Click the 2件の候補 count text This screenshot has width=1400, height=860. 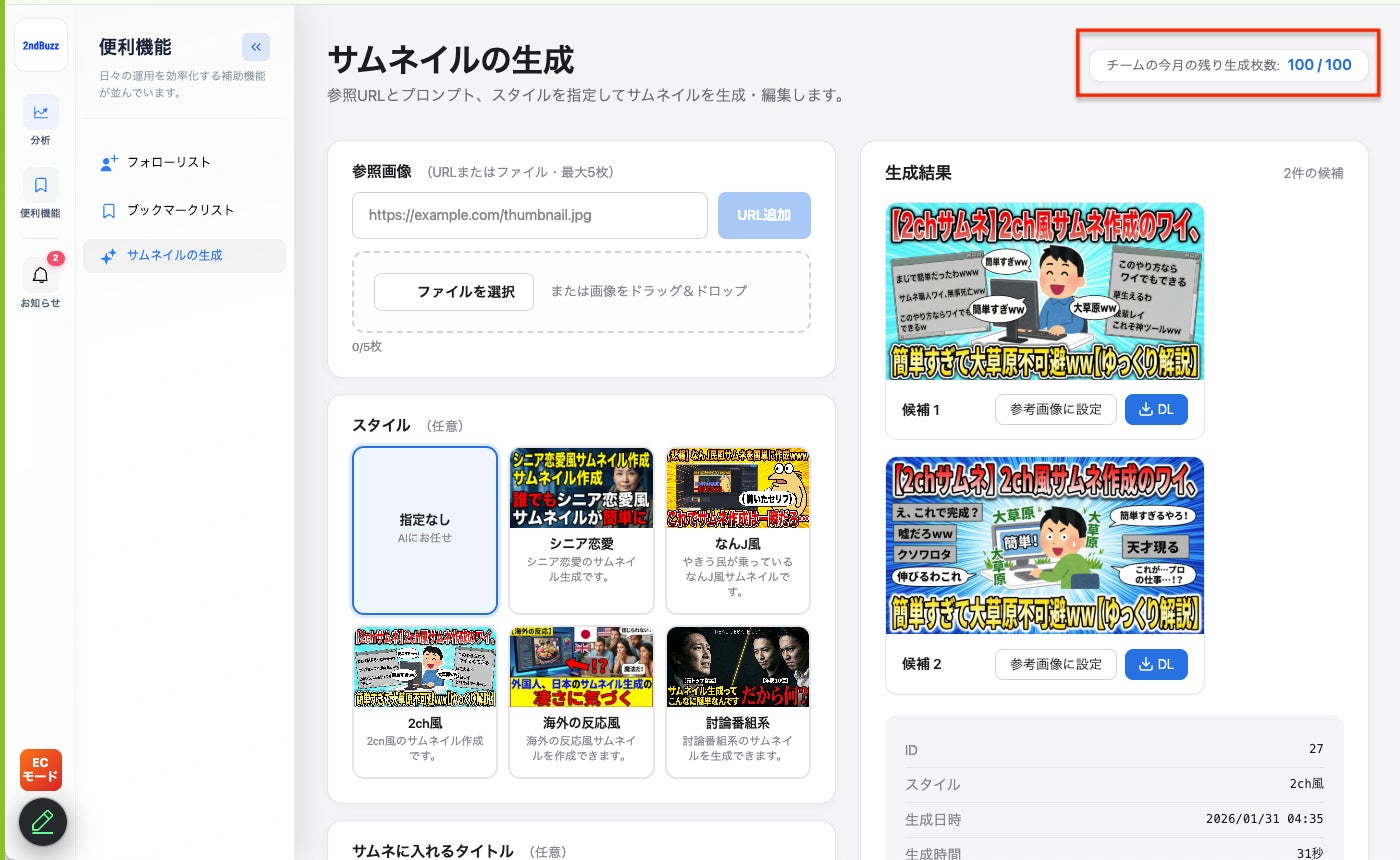pos(1313,173)
